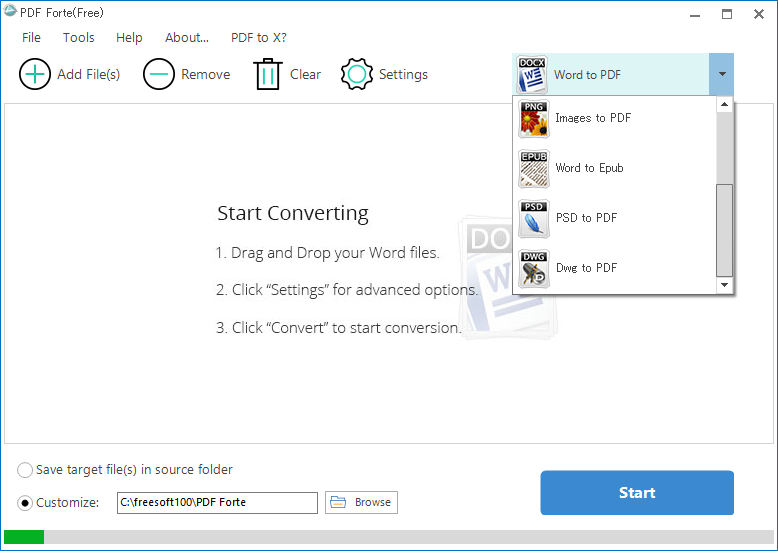Click the Add File(s) label
The width and height of the screenshot is (778, 551).
(88, 74)
